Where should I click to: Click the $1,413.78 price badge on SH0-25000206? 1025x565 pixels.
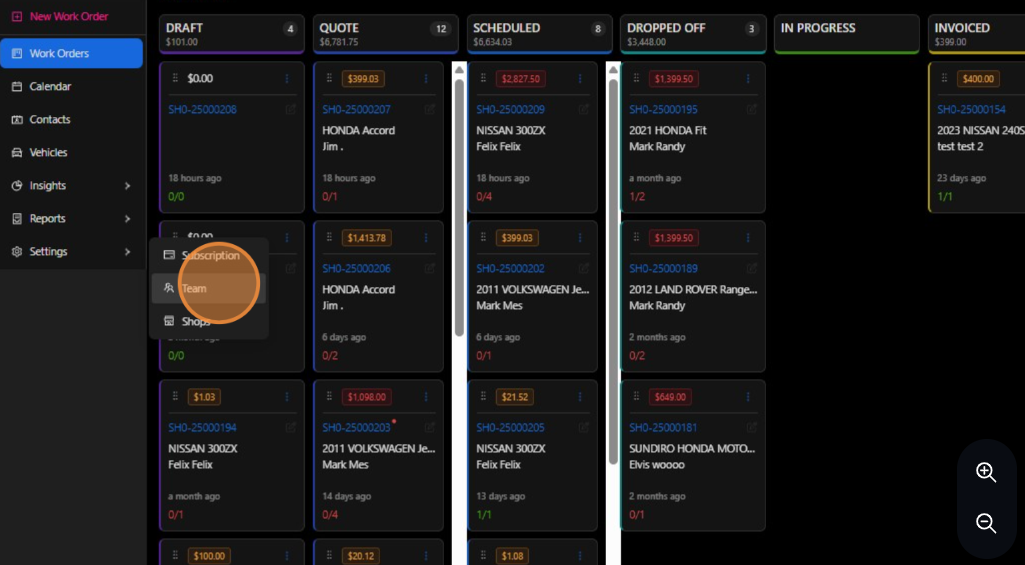[367, 238]
